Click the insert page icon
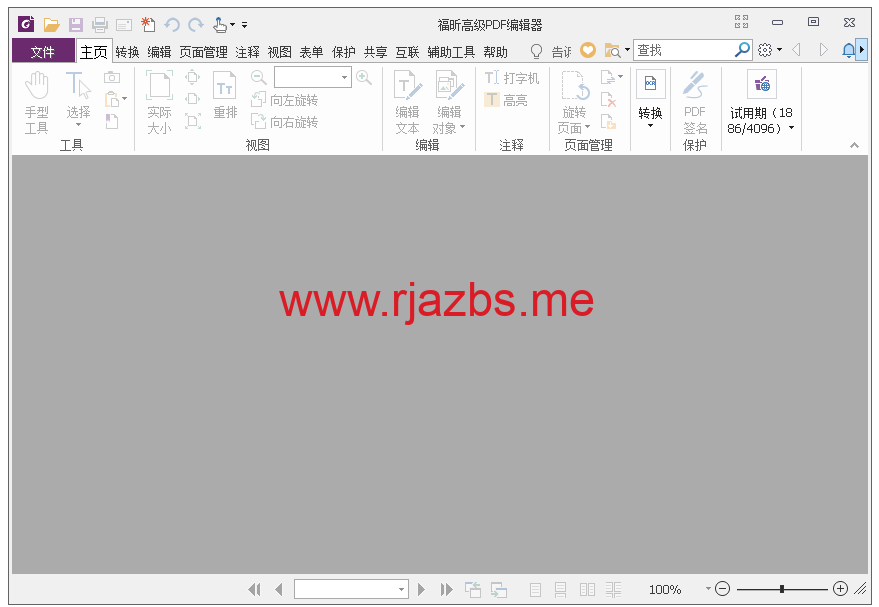Image resolution: width=879 pixels, height=607 pixels. pyautogui.click(x=608, y=122)
